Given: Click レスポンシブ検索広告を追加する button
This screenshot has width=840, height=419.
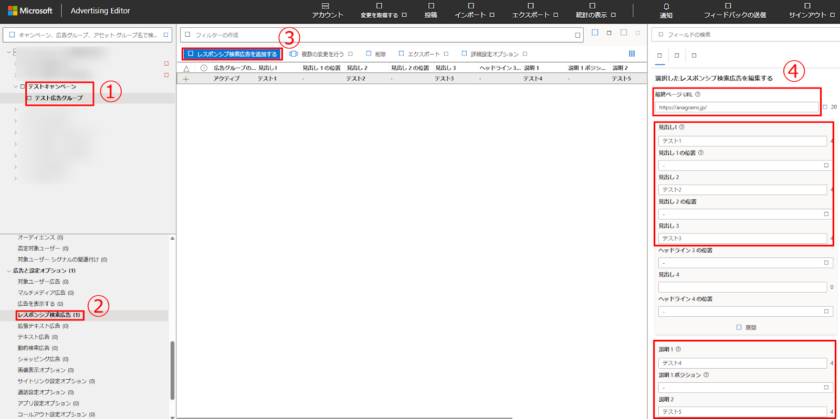Looking at the screenshot, I should pos(231,53).
